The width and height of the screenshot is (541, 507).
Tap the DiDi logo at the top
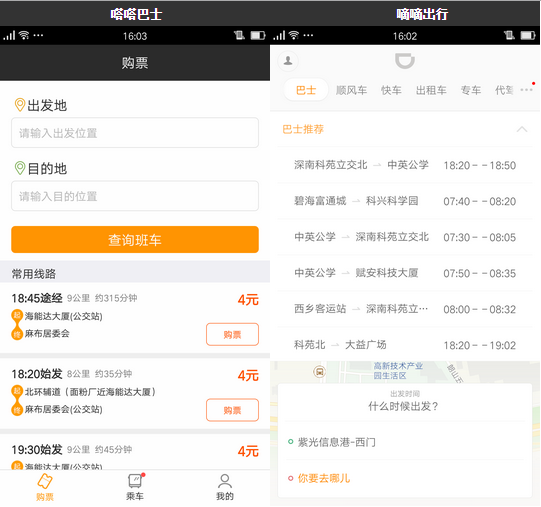[405, 61]
